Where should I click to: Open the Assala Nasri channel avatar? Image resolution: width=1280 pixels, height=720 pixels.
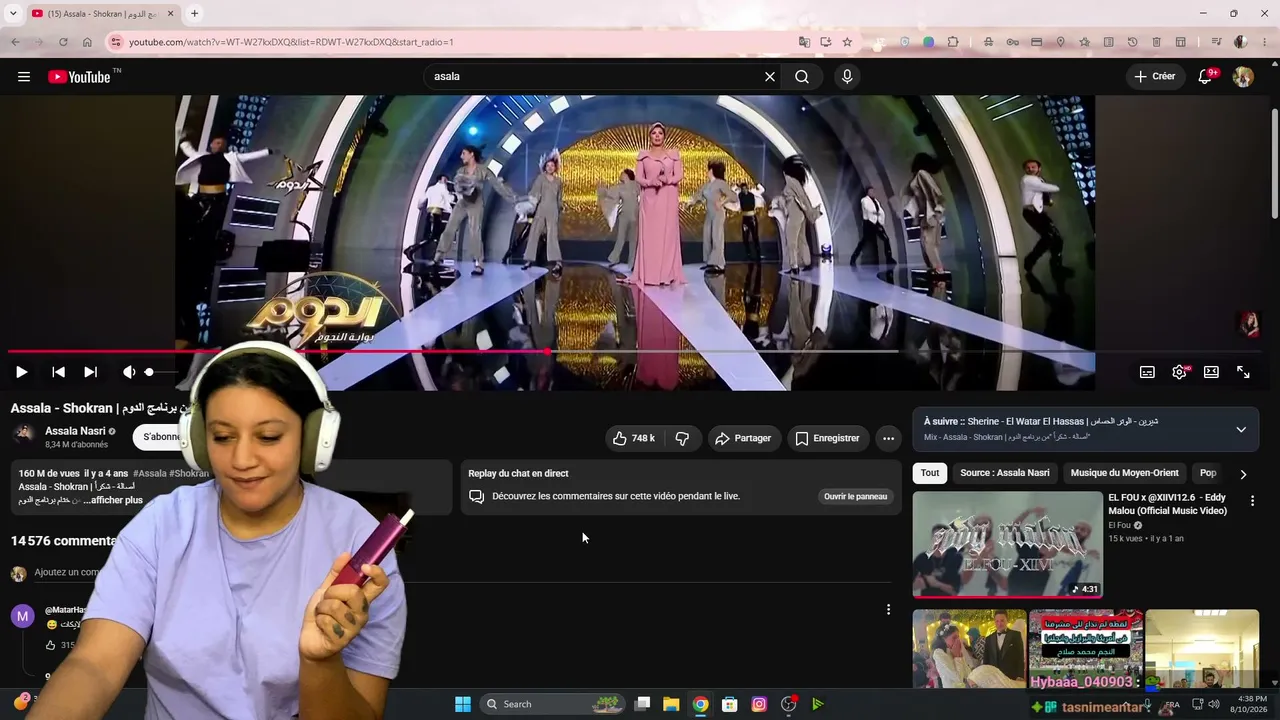24,435
